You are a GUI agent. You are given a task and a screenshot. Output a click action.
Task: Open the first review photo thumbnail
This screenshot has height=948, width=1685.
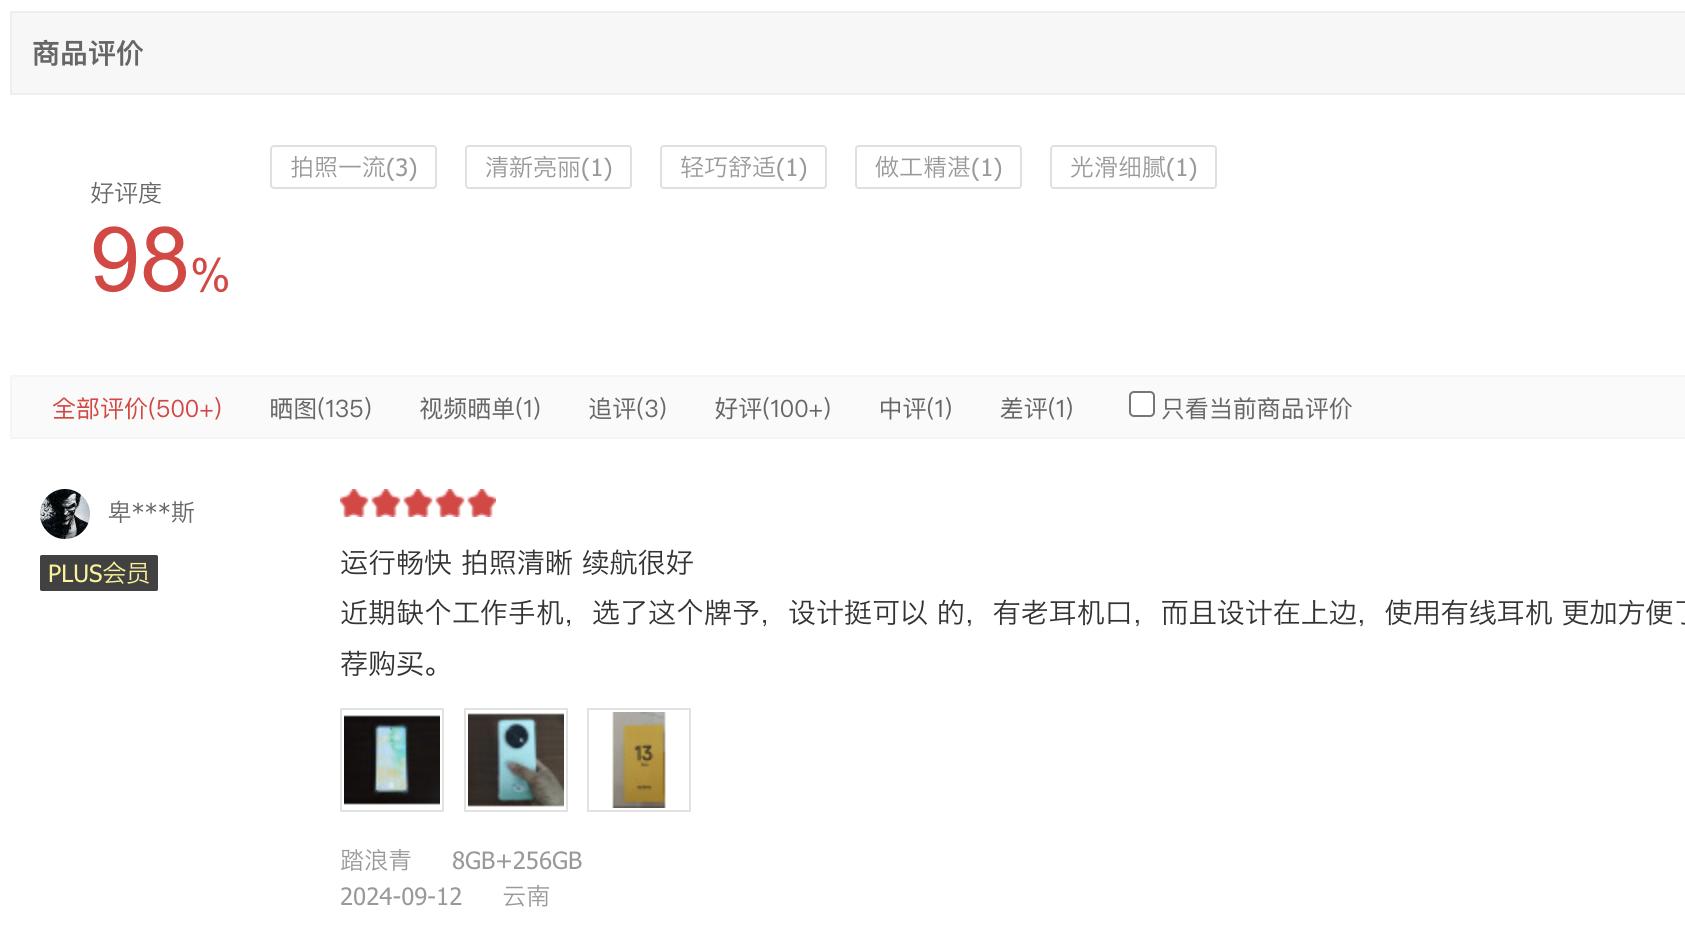pos(392,760)
